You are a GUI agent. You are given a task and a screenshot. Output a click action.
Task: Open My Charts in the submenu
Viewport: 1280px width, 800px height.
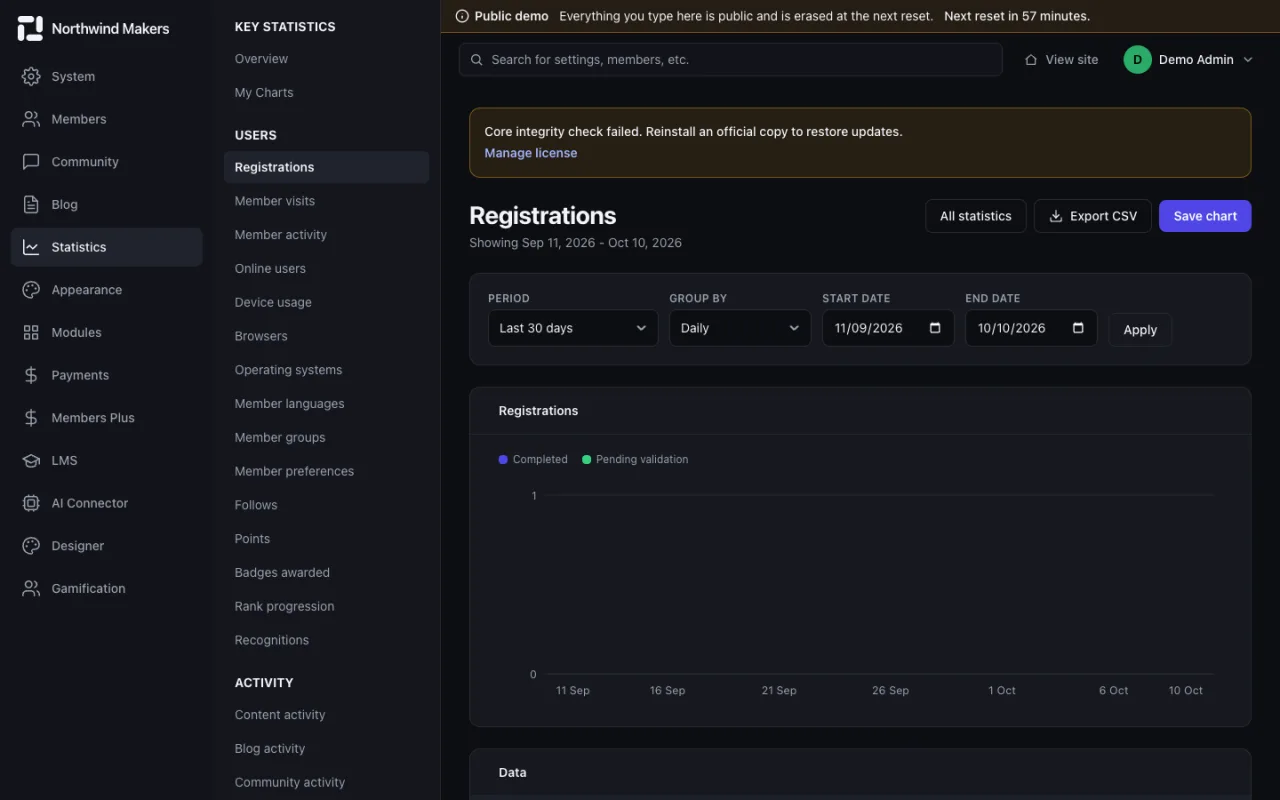point(264,93)
